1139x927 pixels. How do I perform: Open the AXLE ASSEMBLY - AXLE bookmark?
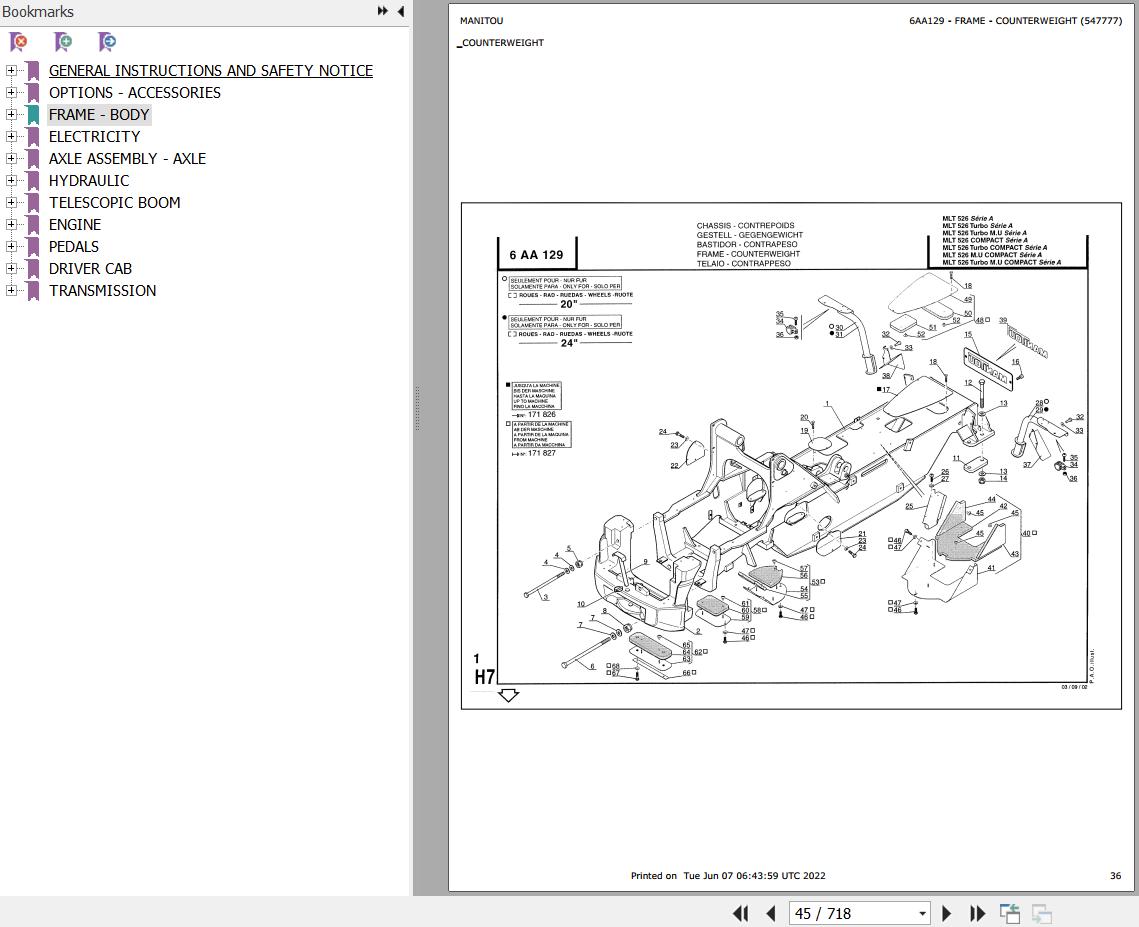(x=127, y=158)
